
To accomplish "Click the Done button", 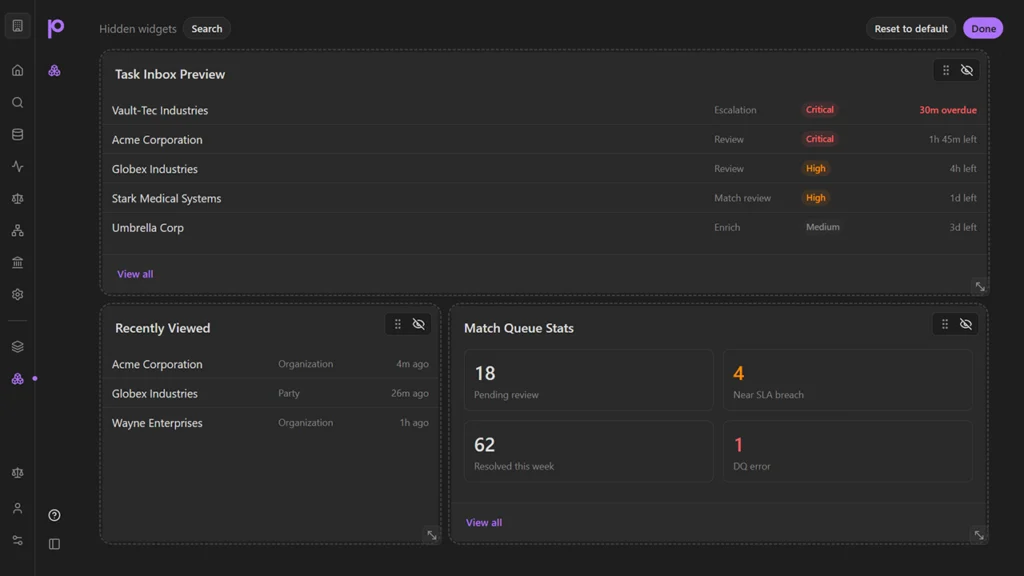I will tap(983, 29).
